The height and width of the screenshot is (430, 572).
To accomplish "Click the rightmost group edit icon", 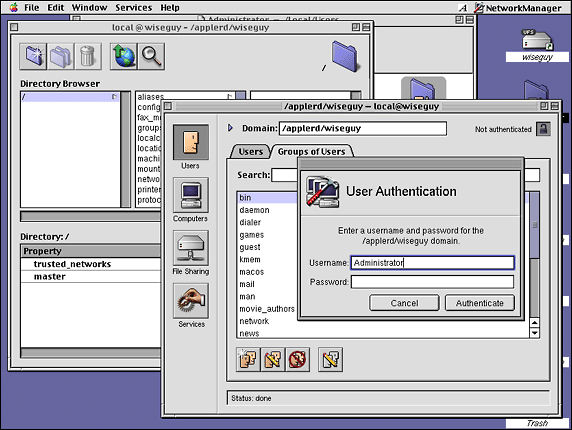I will pos(331,359).
